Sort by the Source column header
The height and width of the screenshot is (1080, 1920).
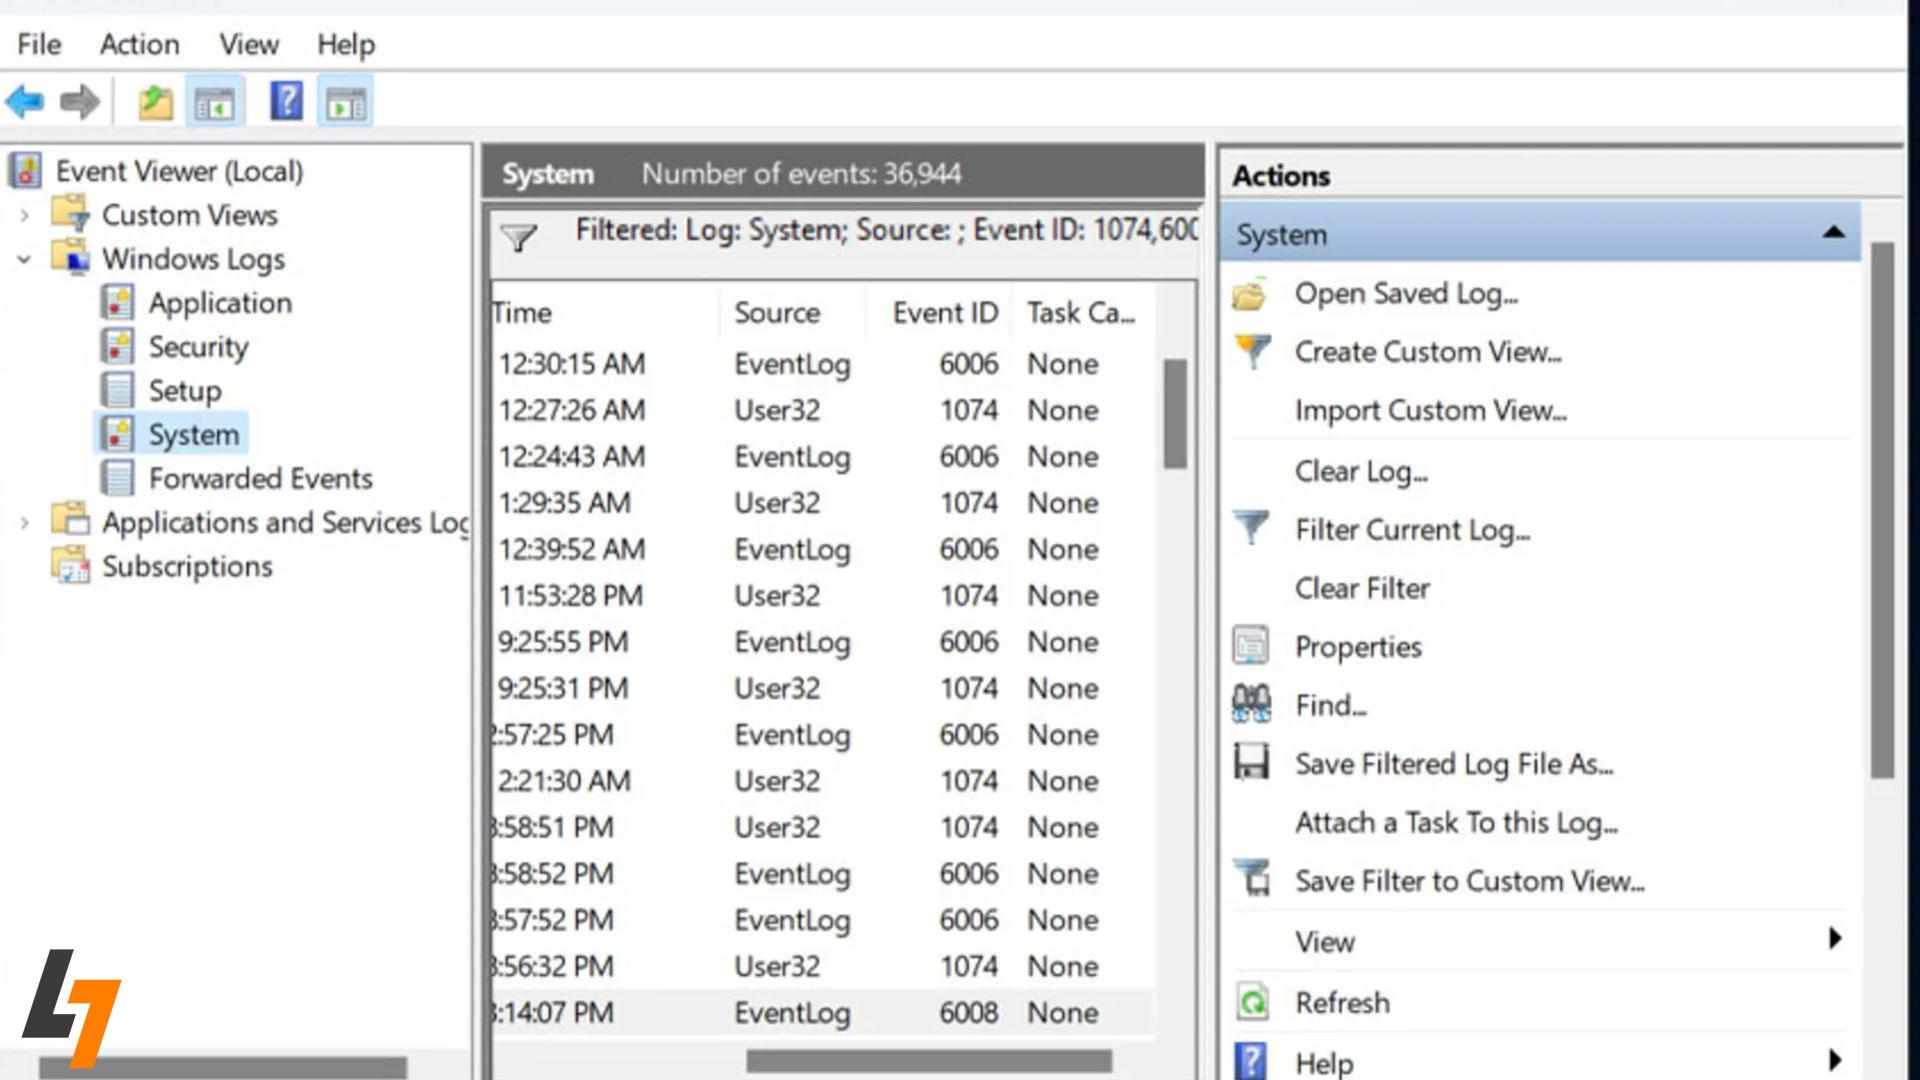click(x=792, y=313)
